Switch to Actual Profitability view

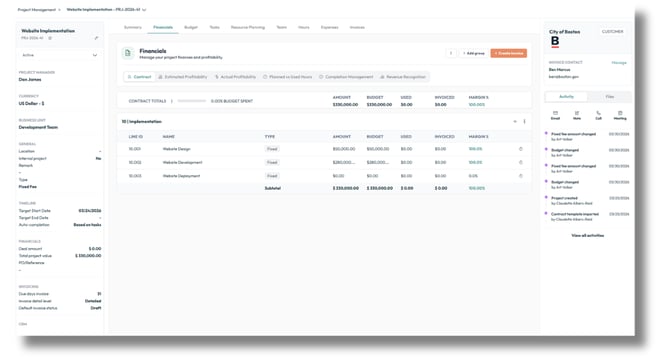pos(235,77)
